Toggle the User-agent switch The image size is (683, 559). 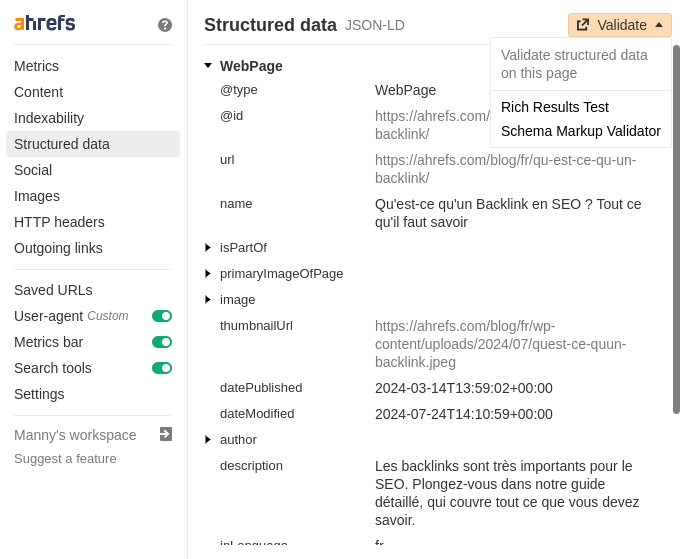pos(162,316)
